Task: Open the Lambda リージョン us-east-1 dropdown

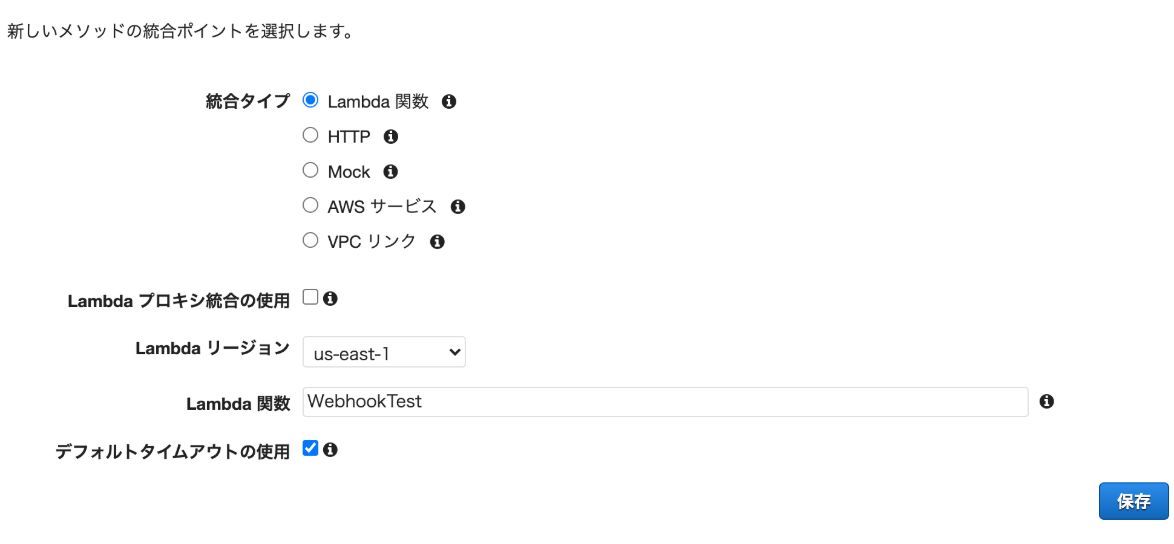Action: tap(384, 352)
